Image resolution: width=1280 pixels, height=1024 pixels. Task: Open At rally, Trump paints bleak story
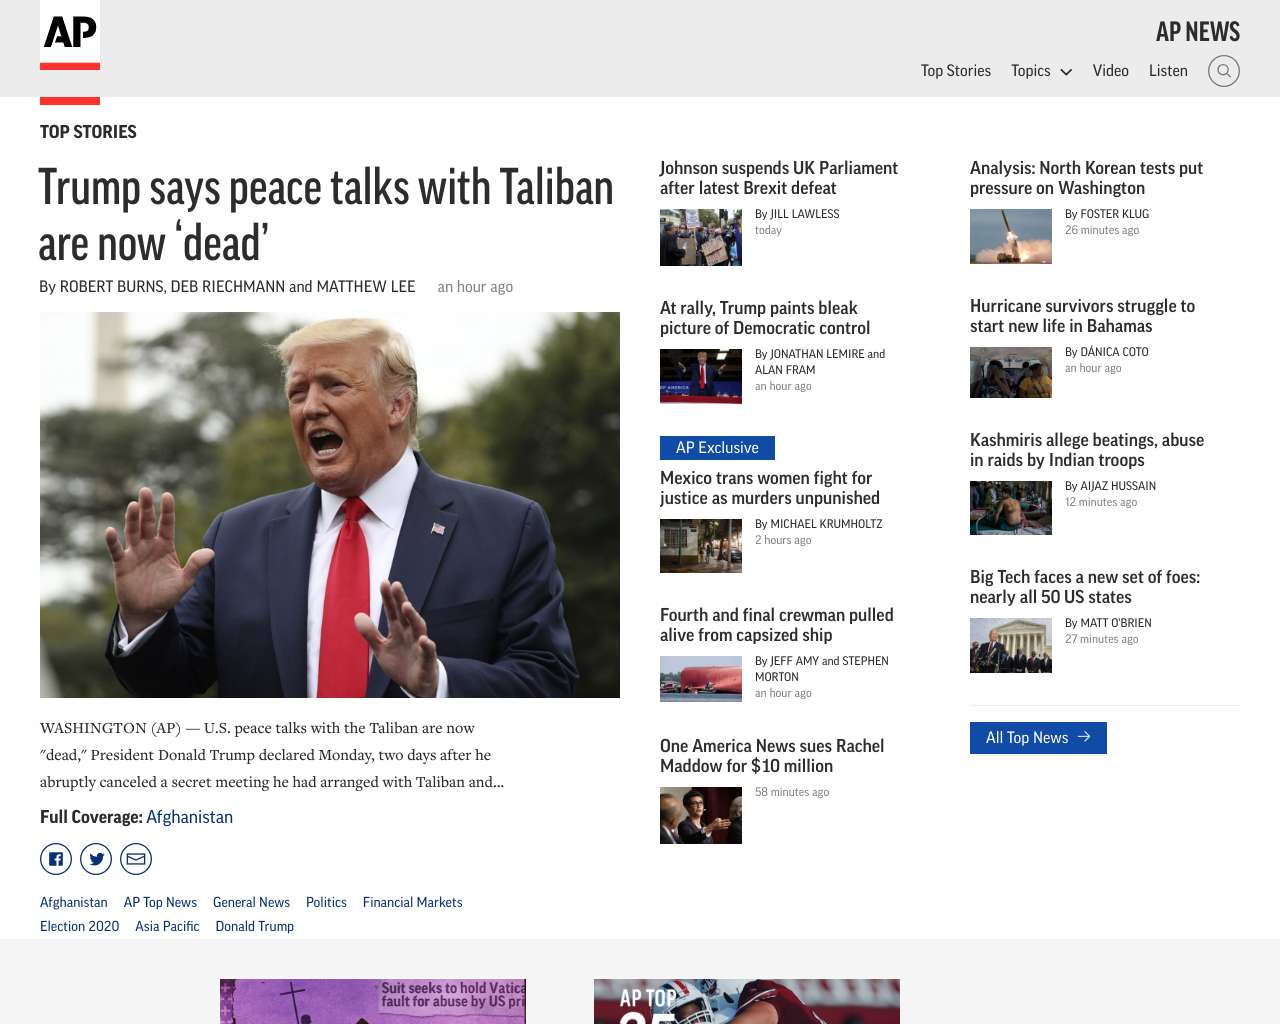coord(765,318)
